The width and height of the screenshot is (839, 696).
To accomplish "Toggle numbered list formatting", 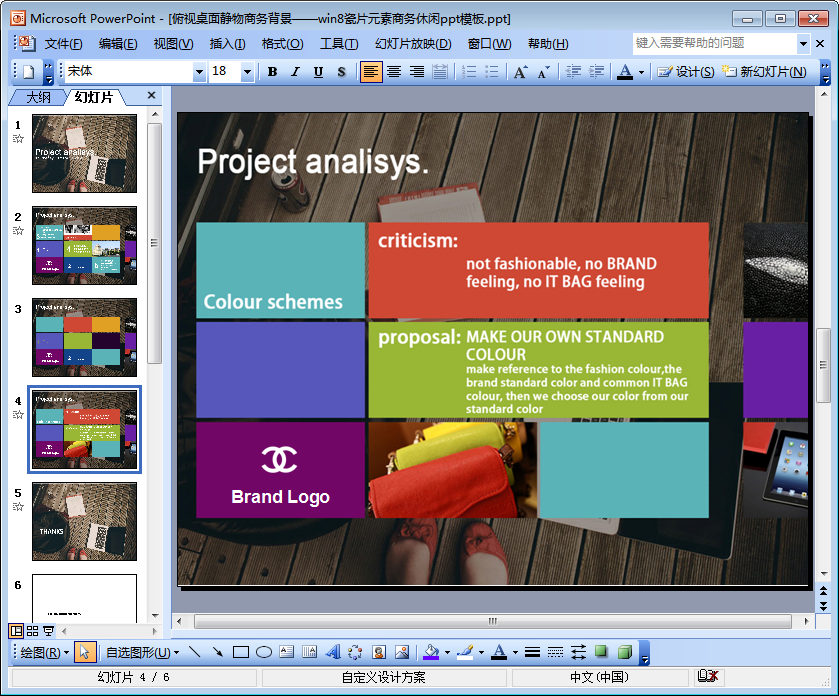I will coord(469,72).
